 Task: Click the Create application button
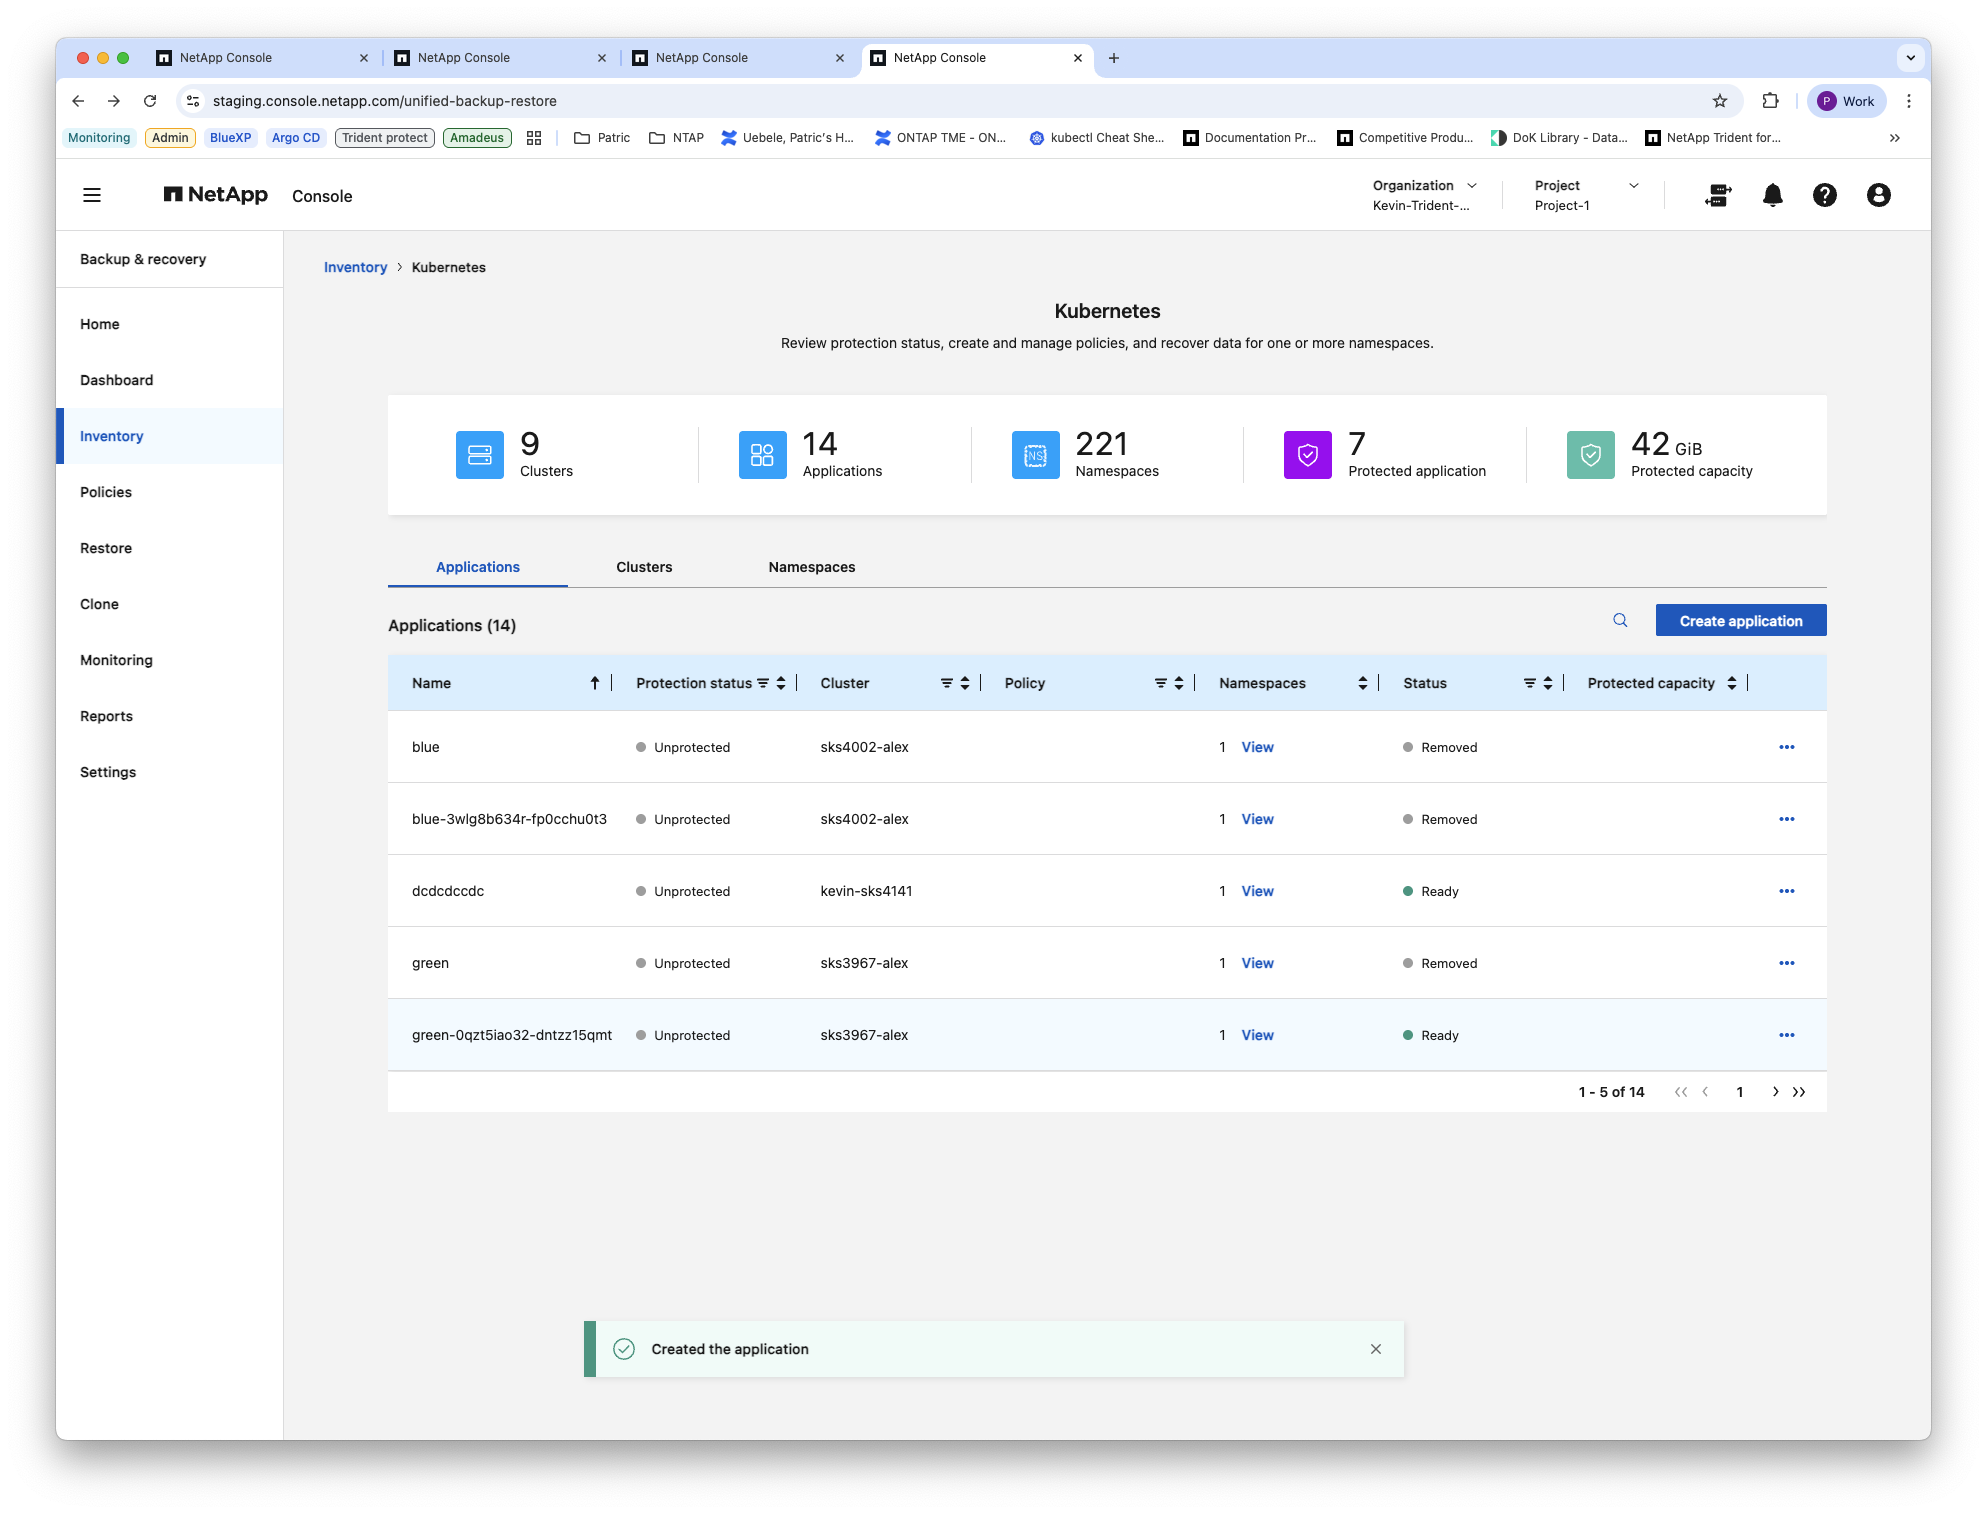pos(1740,621)
